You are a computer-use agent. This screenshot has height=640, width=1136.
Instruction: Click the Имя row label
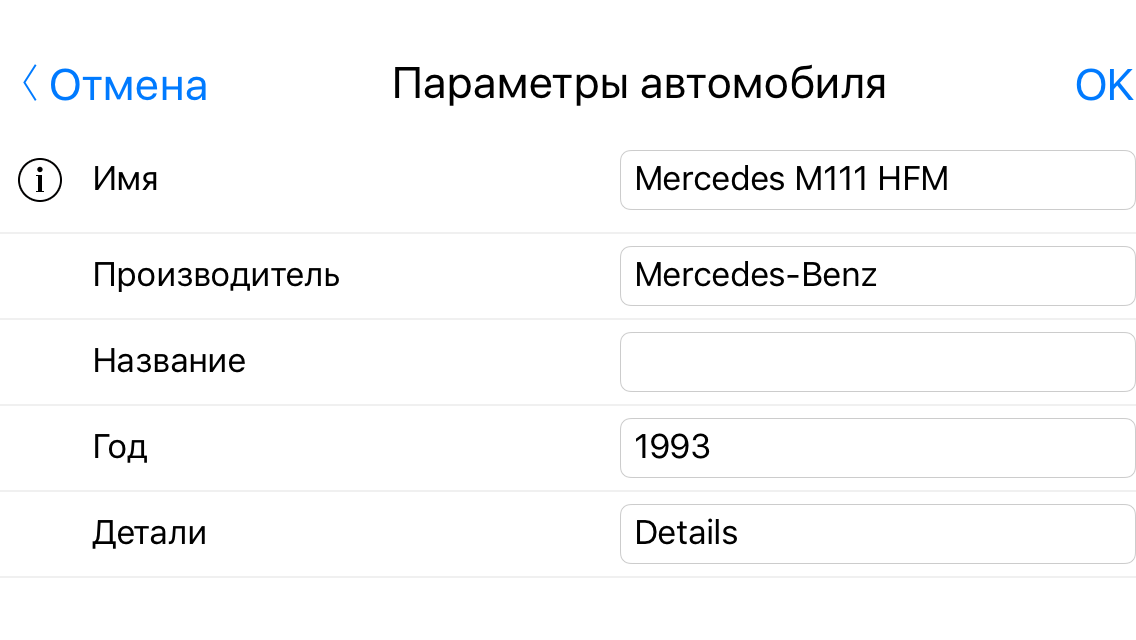point(125,179)
